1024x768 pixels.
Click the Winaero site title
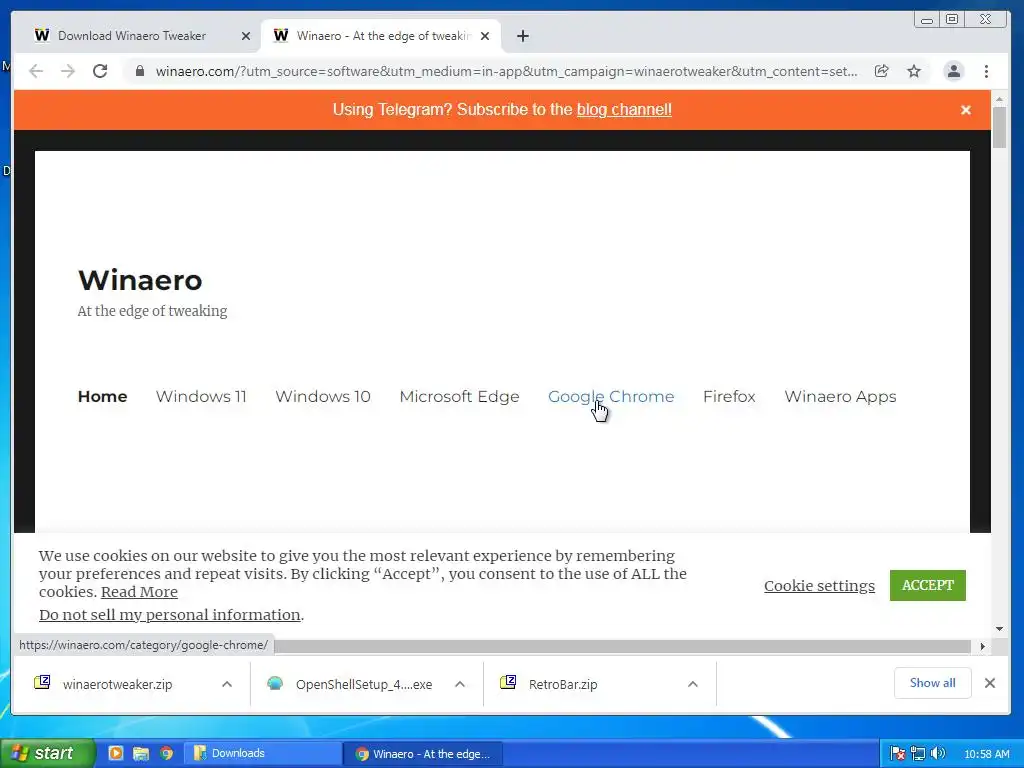click(140, 280)
